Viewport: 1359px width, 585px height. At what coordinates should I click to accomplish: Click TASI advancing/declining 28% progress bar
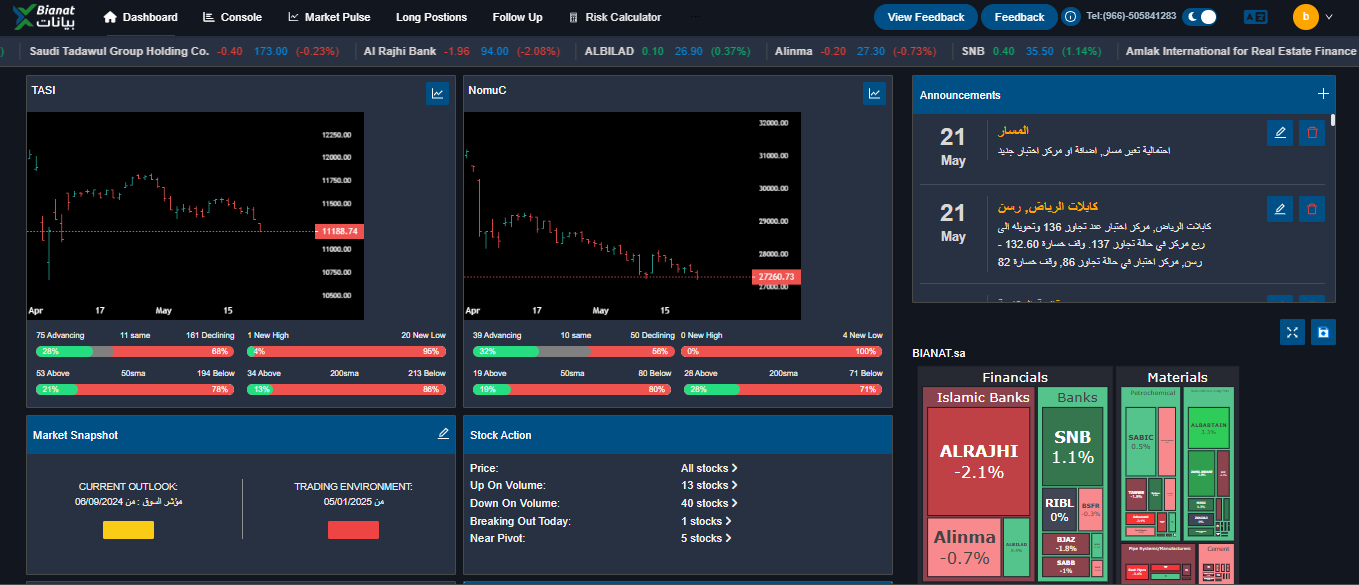(135, 352)
